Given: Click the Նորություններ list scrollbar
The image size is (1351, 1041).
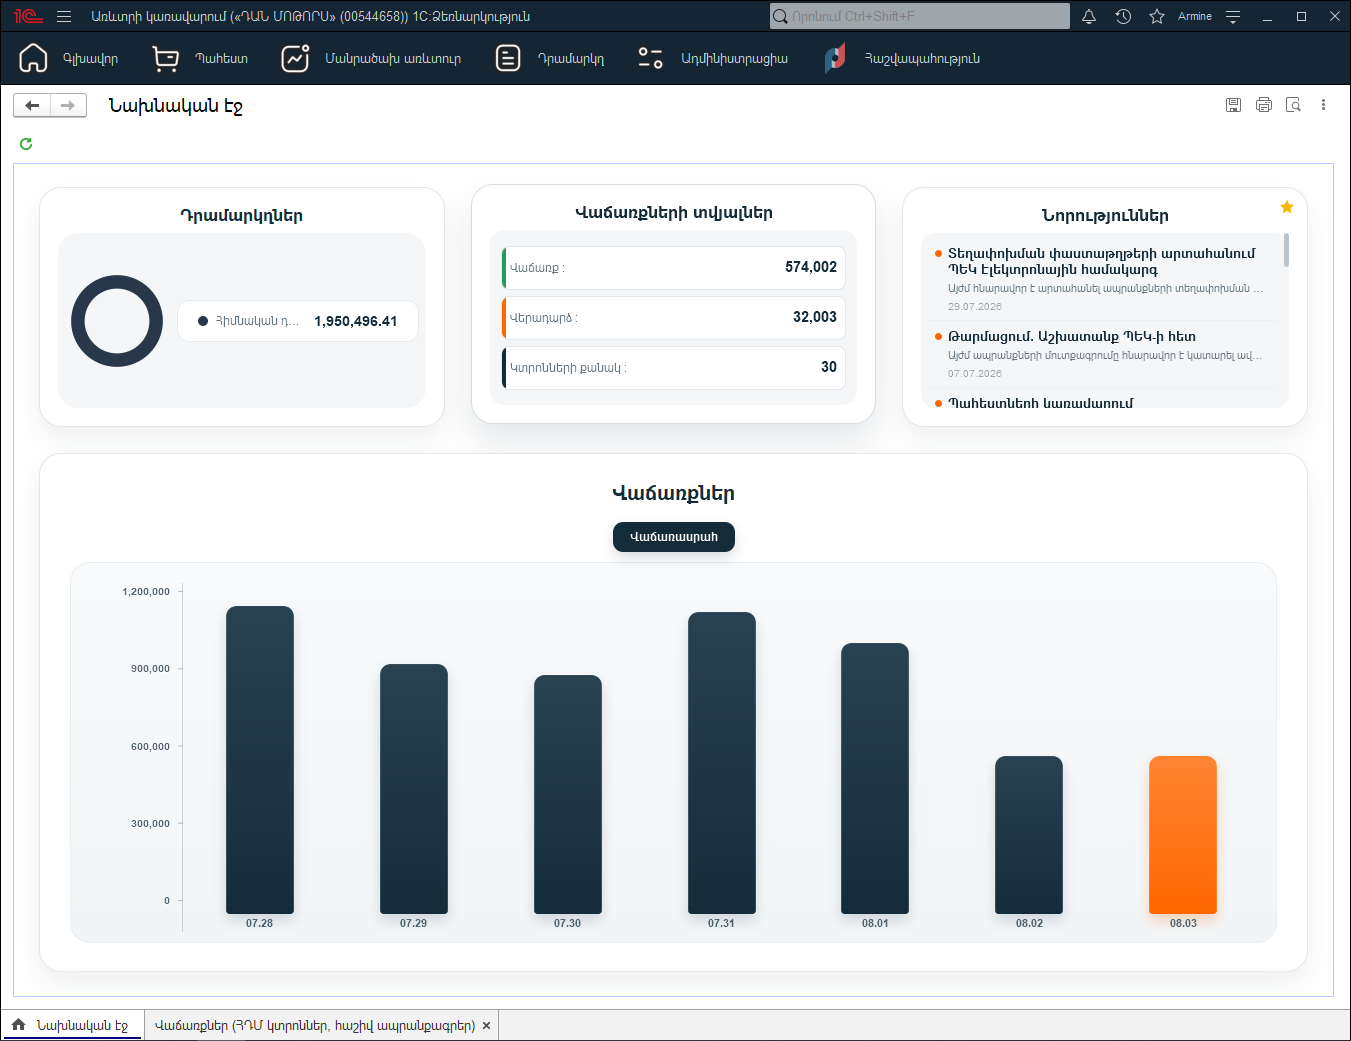Looking at the screenshot, I should pos(1286,250).
